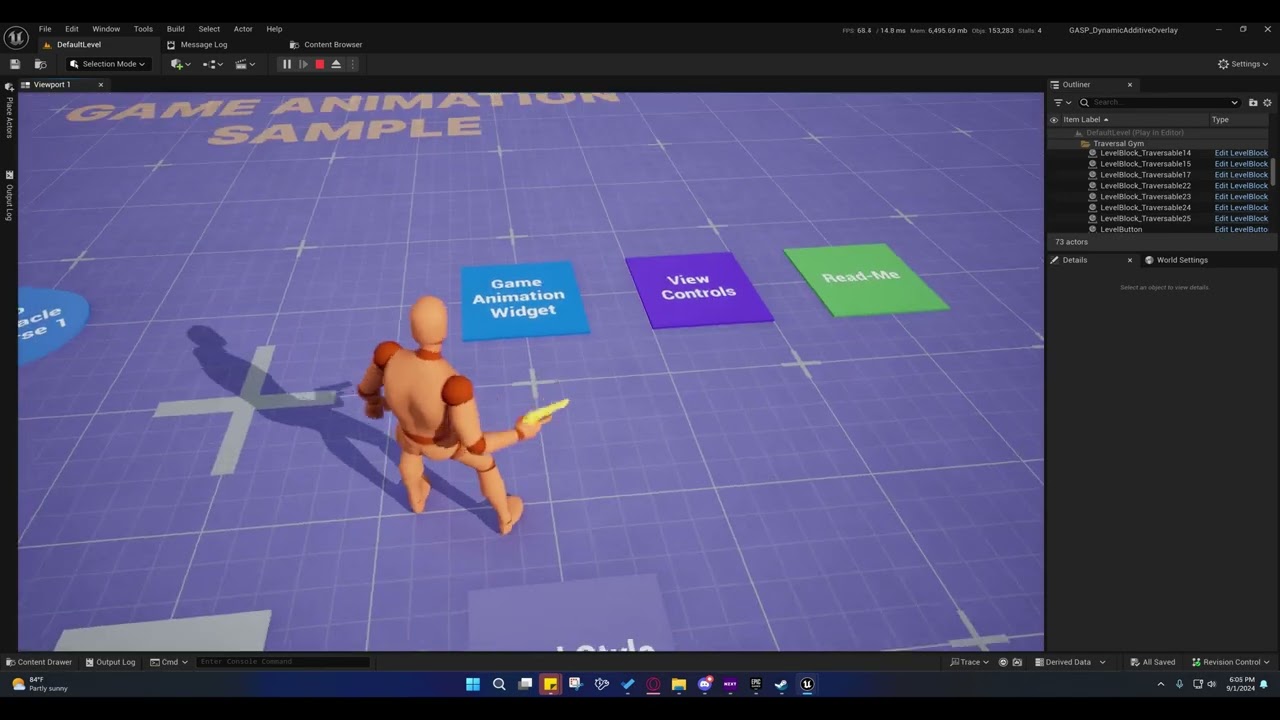This screenshot has width=1280, height=720.
Task: Close the Viewport 1 tab
Action: pos(100,85)
